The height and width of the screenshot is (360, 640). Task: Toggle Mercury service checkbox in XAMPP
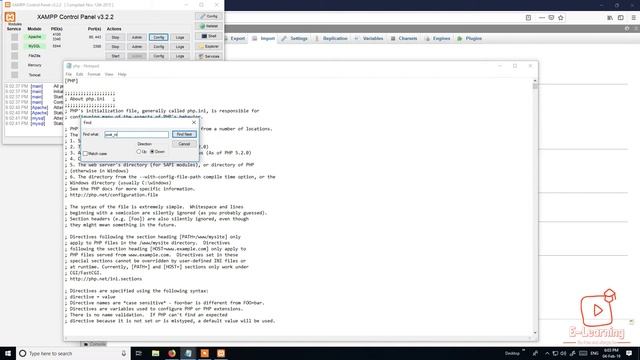coord(14,65)
